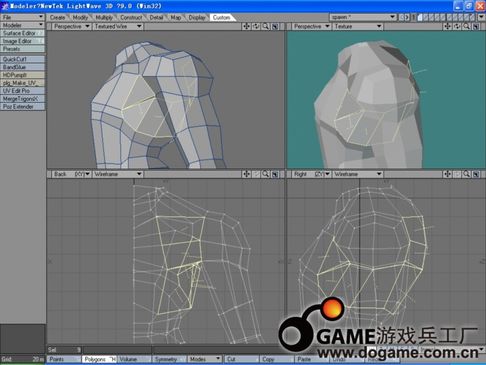Screen dimensions: 486x365
Task: Click the rotate icon in Texture perspective viewport
Action: (457, 26)
